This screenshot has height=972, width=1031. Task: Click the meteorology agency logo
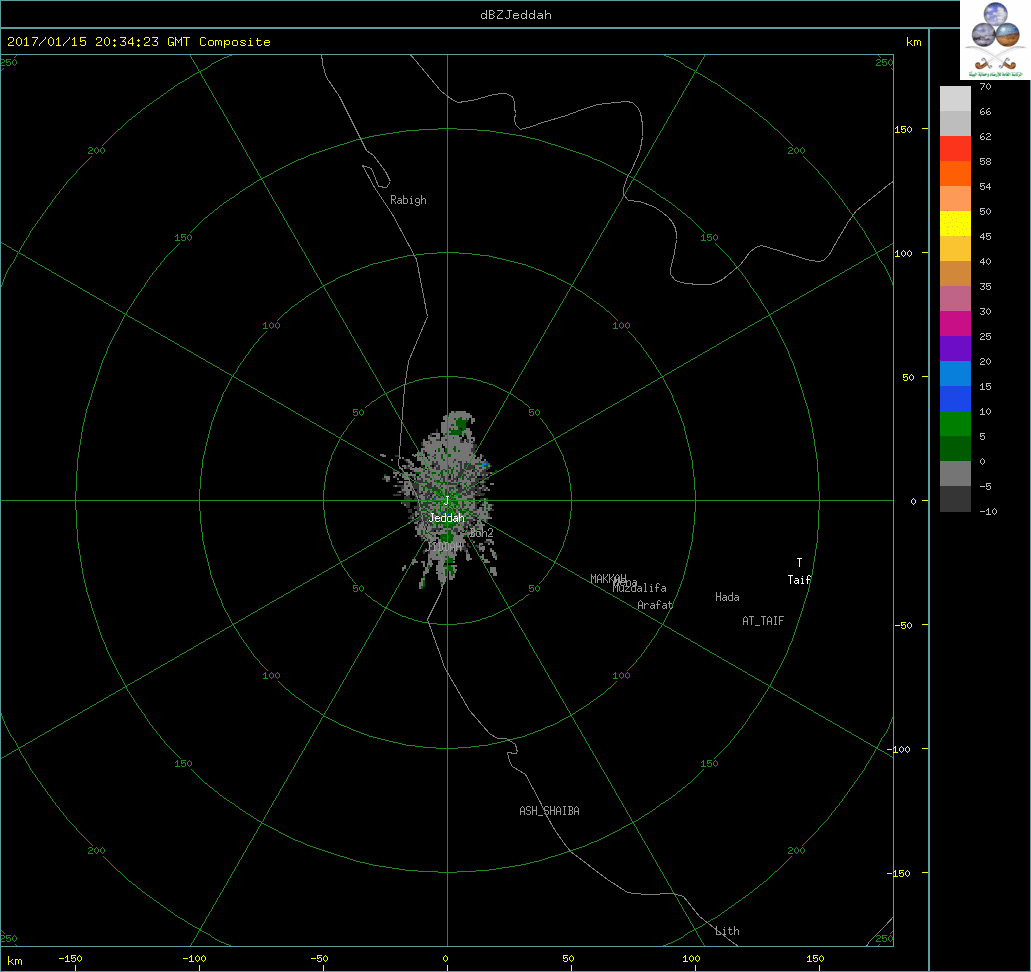pos(995,40)
